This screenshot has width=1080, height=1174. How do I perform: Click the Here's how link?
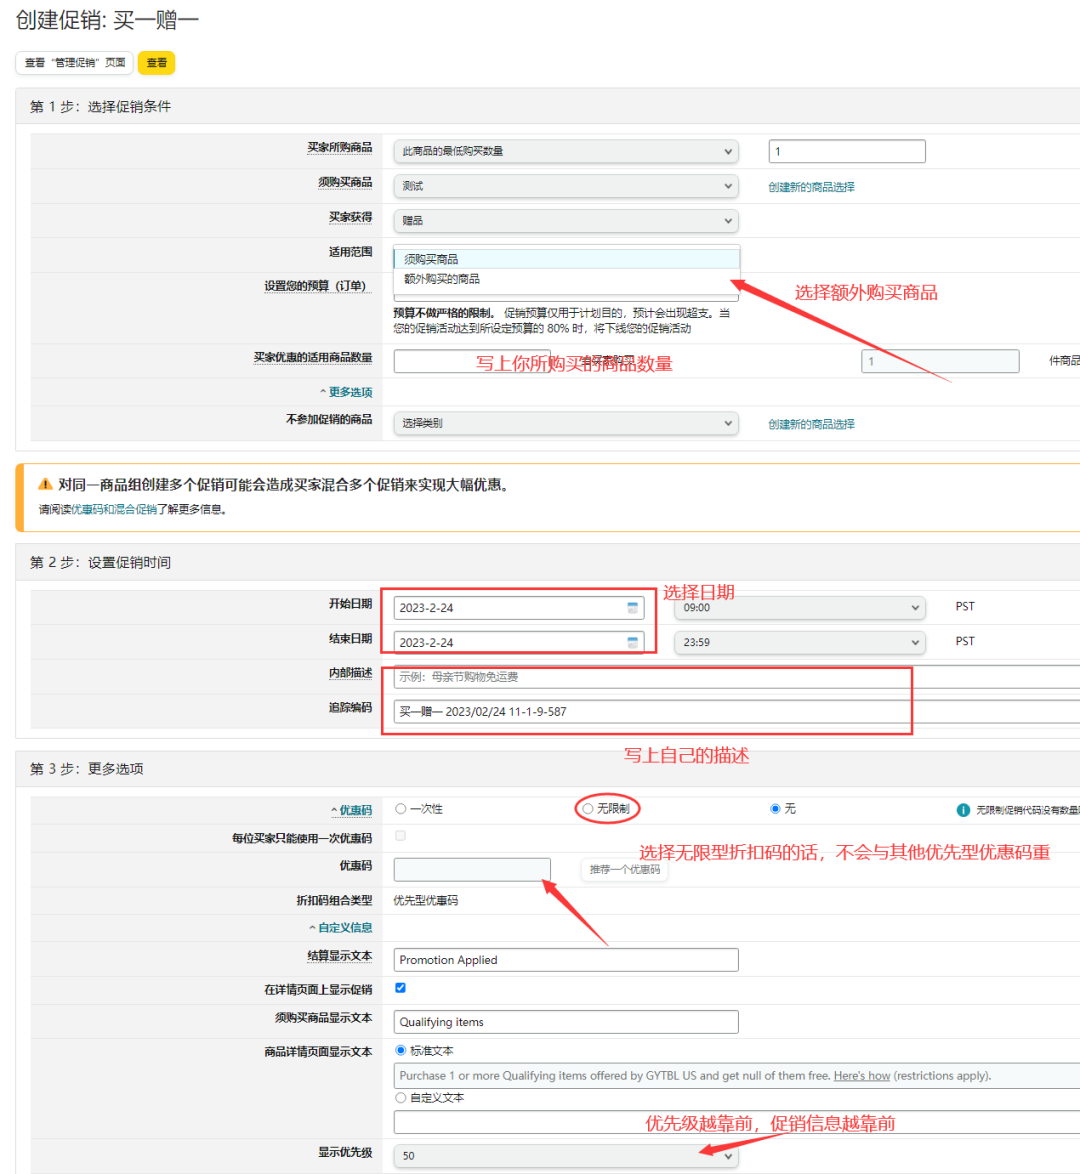862,1076
